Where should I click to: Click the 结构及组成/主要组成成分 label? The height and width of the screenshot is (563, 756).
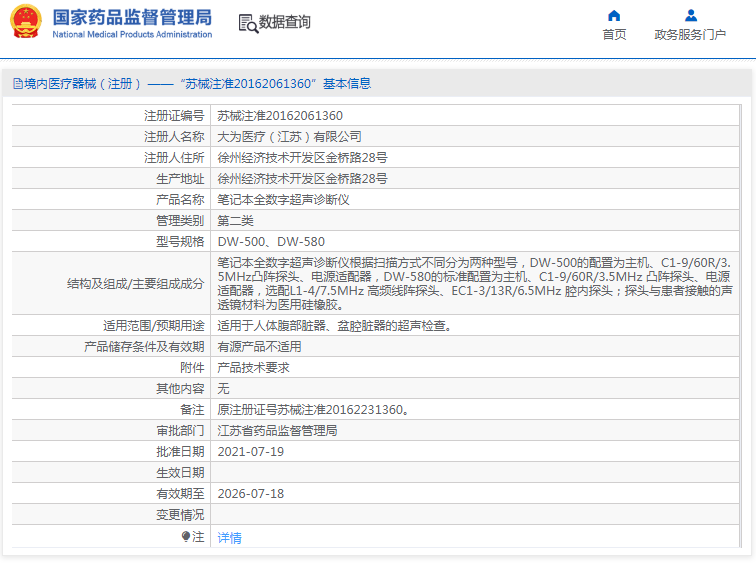(135, 283)
